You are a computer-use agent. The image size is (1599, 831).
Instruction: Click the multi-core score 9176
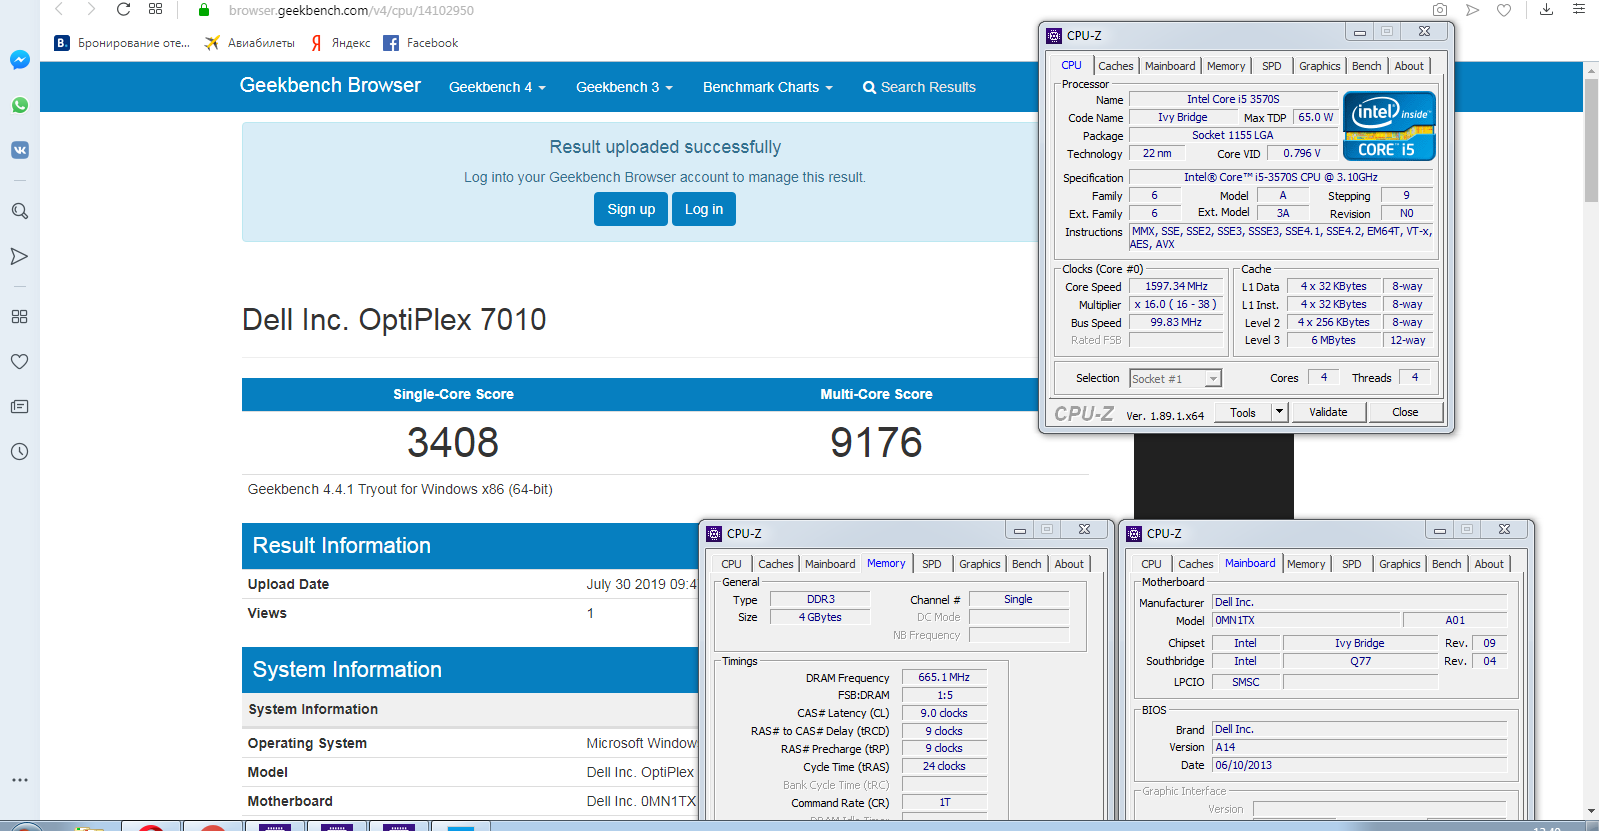pyautogui.click(x=876, y=443)
